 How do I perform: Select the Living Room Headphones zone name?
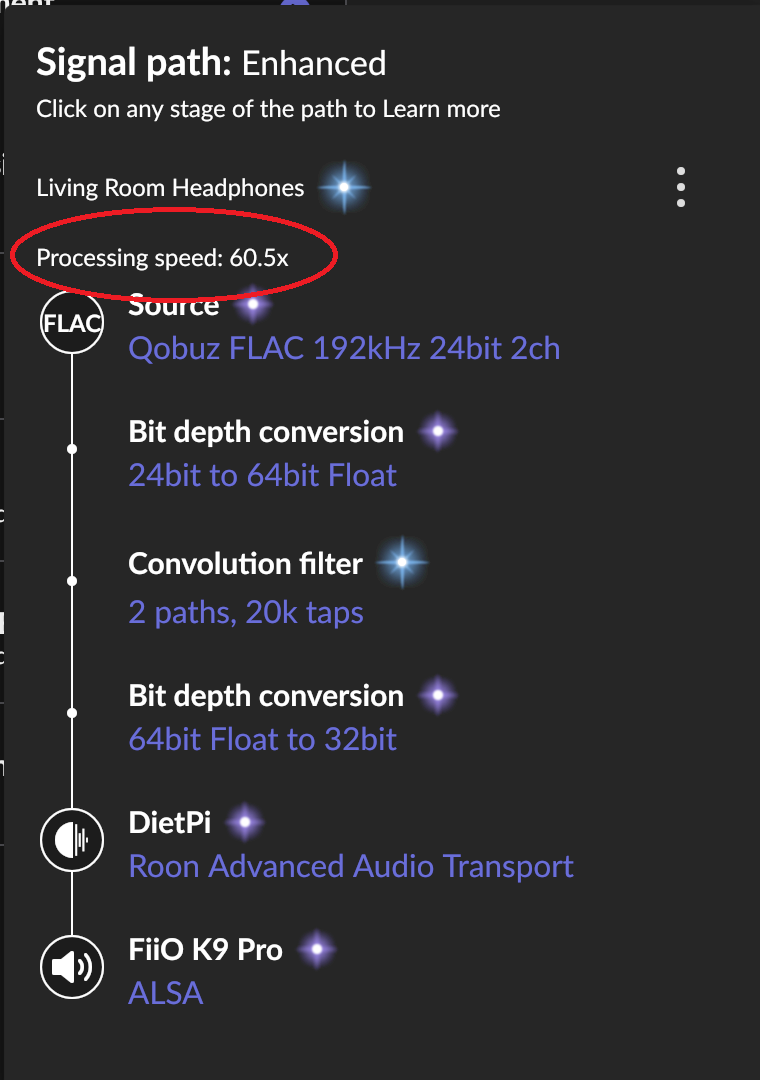tap(170, 187)
